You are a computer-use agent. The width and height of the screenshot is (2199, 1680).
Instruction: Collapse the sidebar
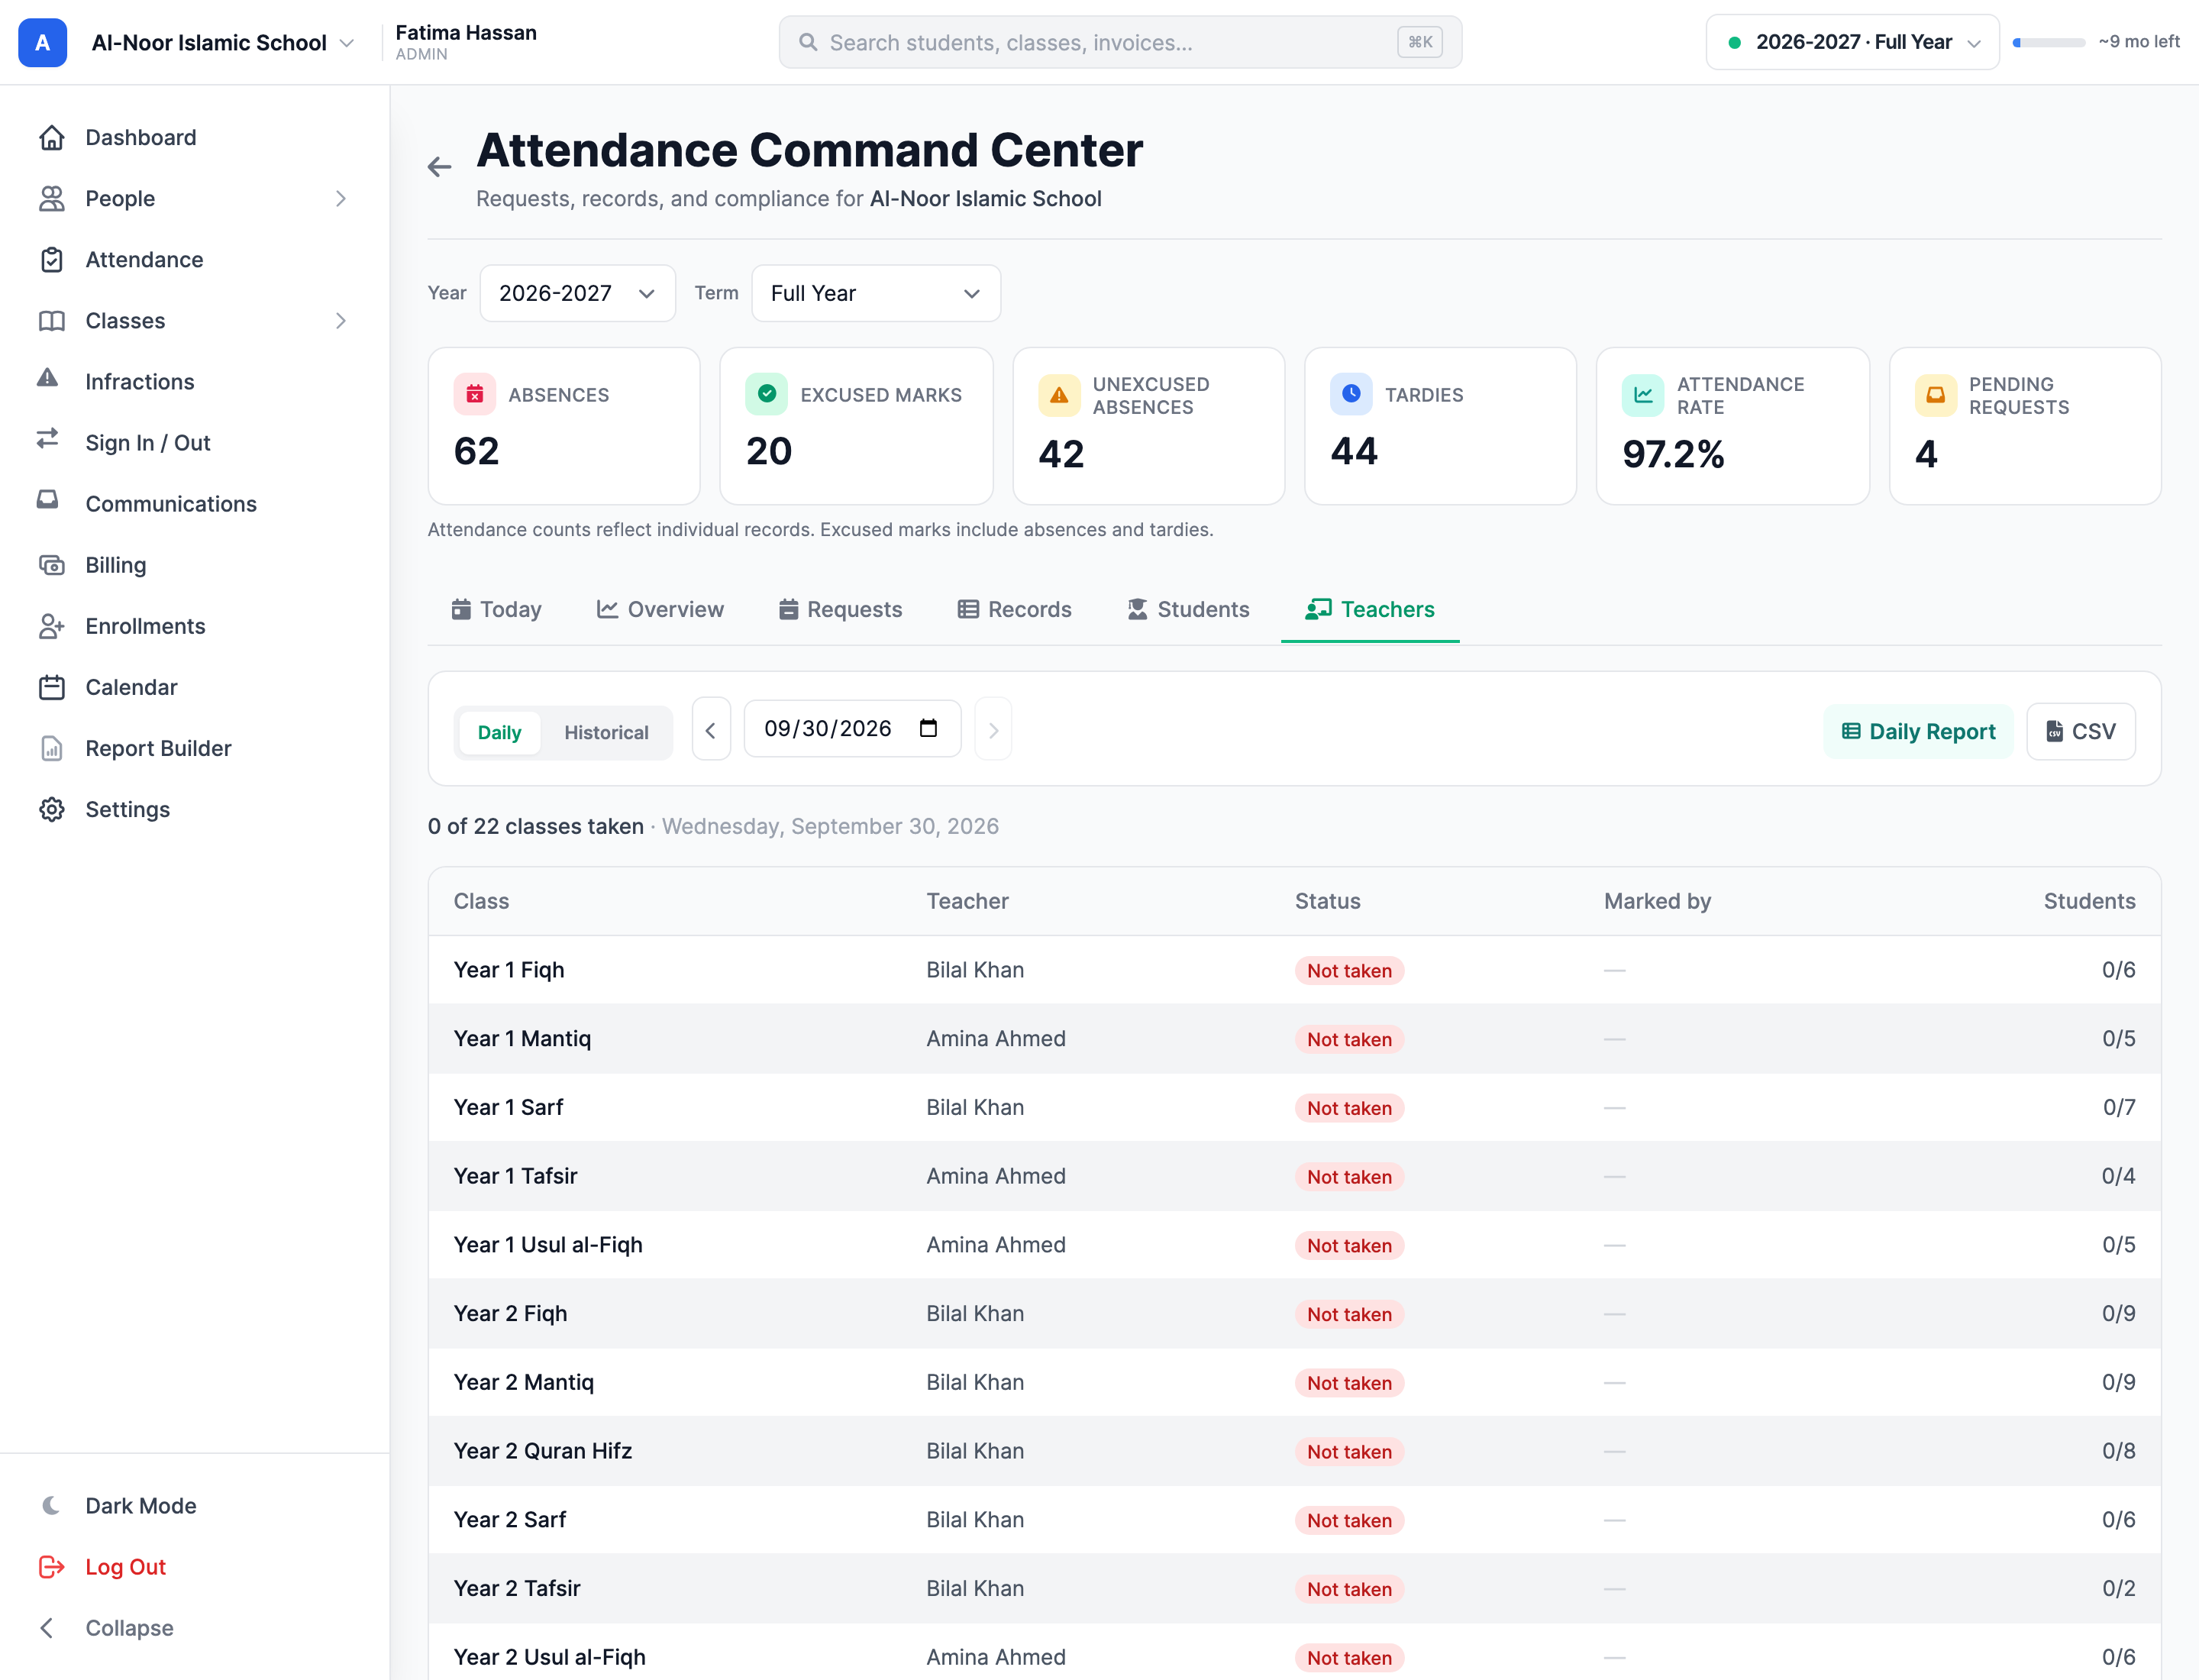coord(106,1628)
